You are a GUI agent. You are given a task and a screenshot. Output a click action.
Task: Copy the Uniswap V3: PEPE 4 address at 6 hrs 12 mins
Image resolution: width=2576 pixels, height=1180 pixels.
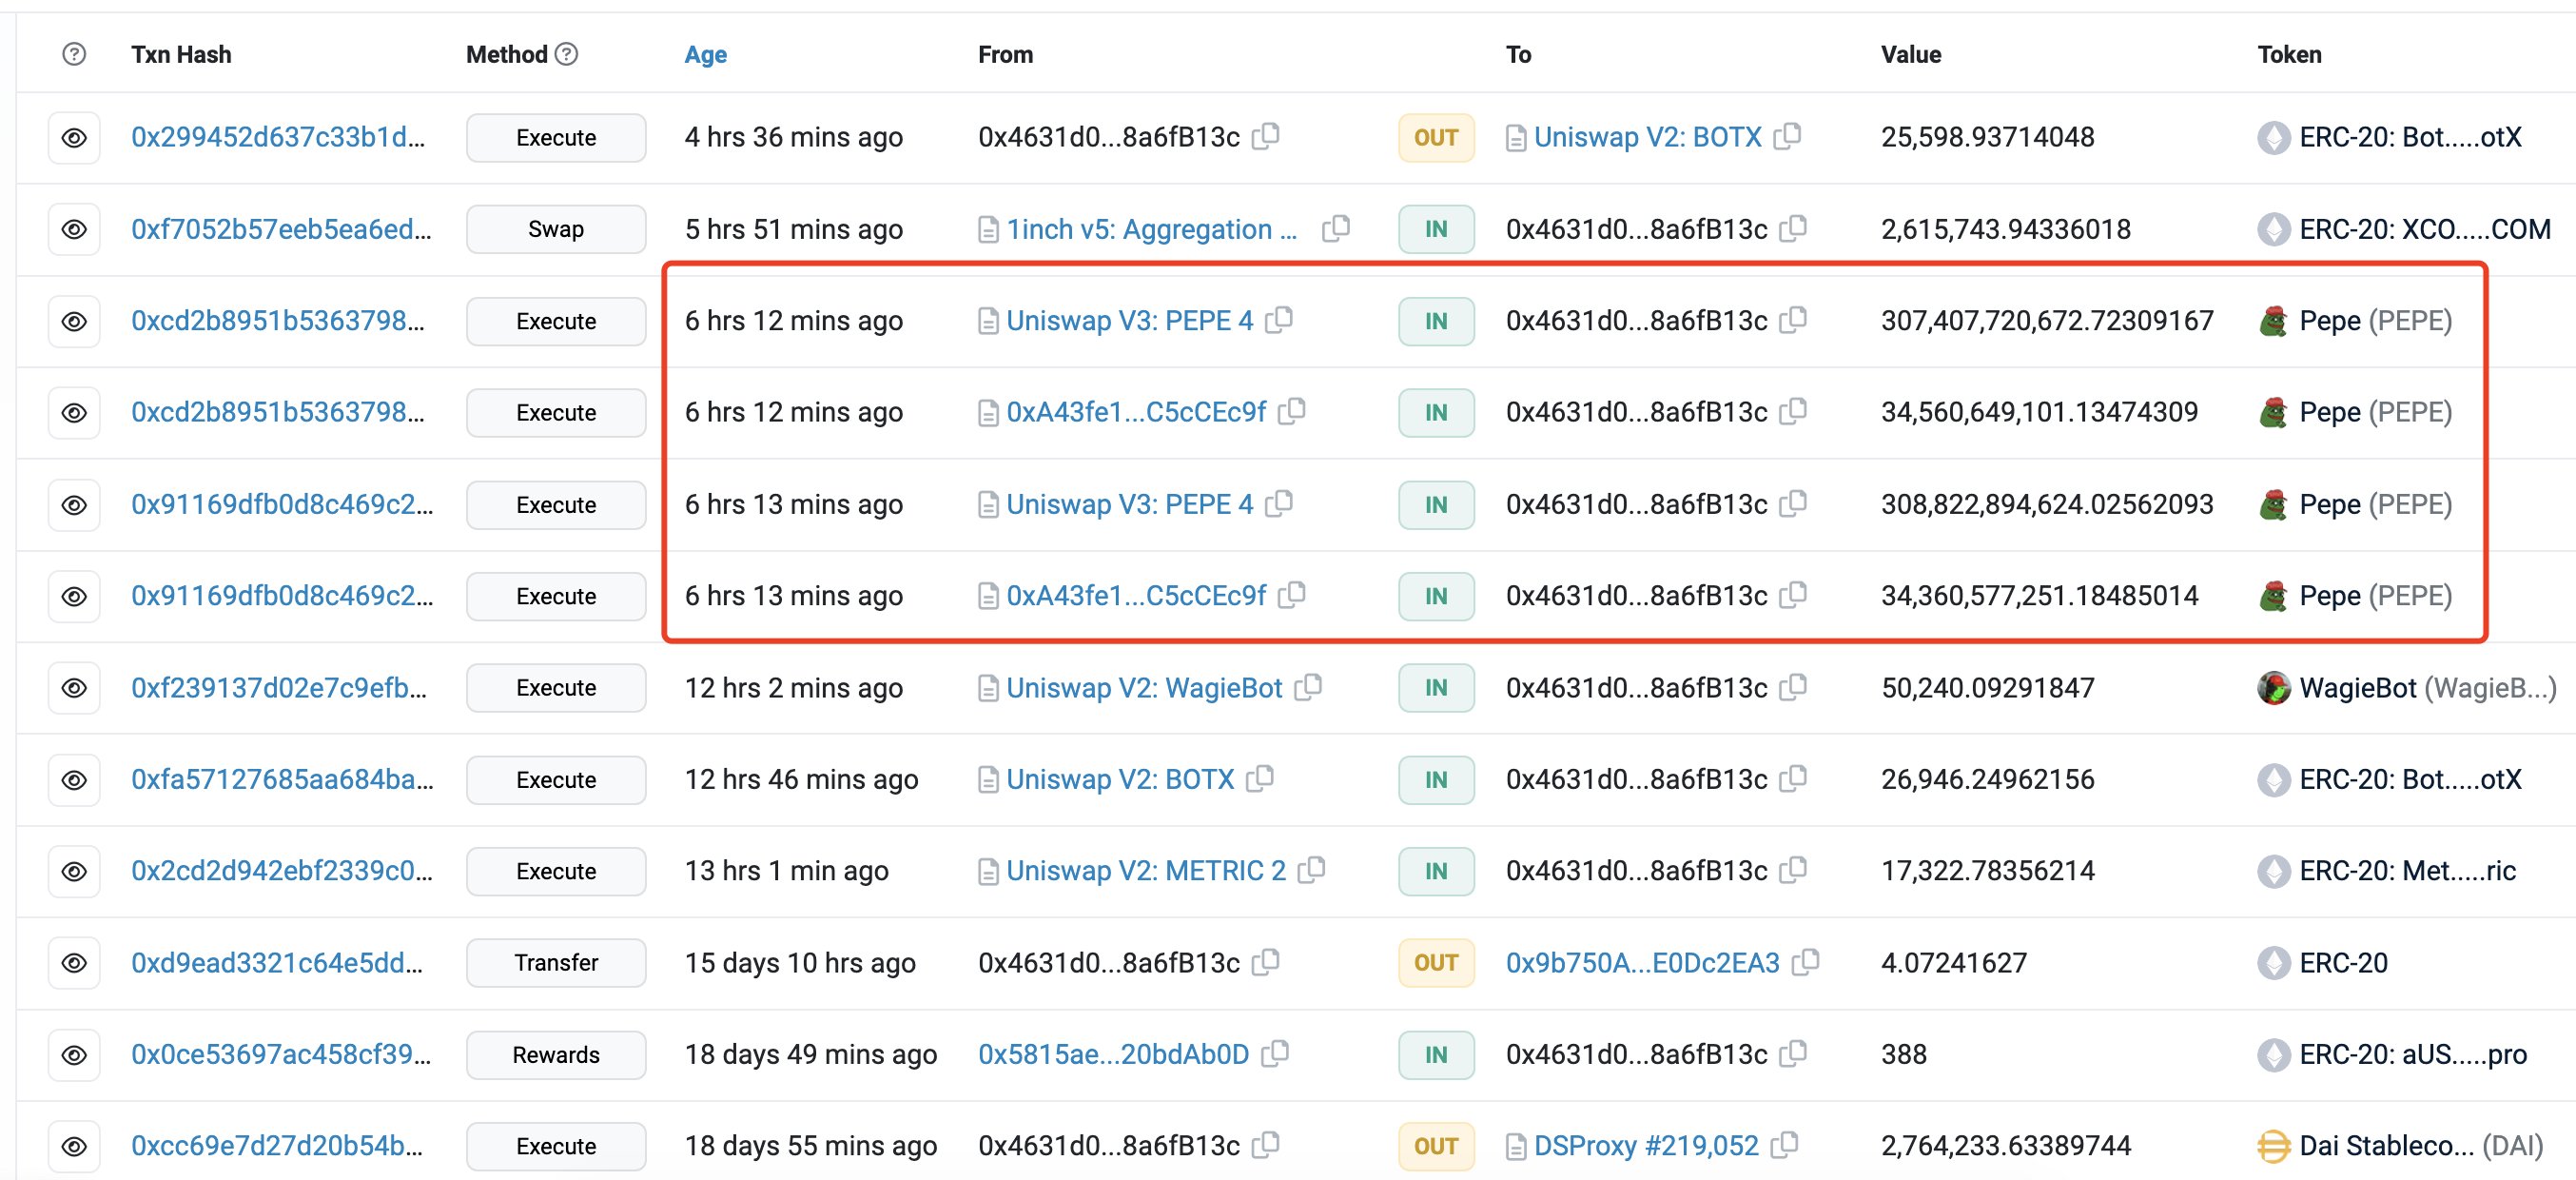coord(1279,320)
